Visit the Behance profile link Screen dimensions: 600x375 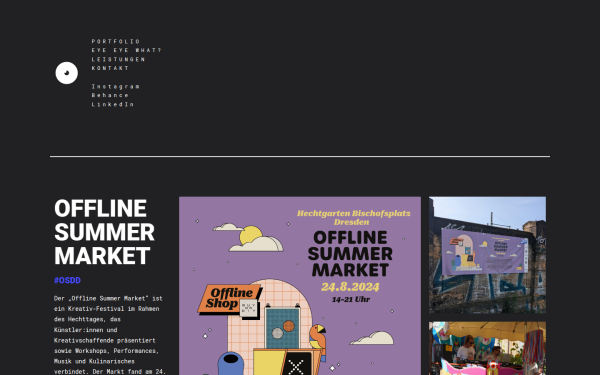coord(110,95)
